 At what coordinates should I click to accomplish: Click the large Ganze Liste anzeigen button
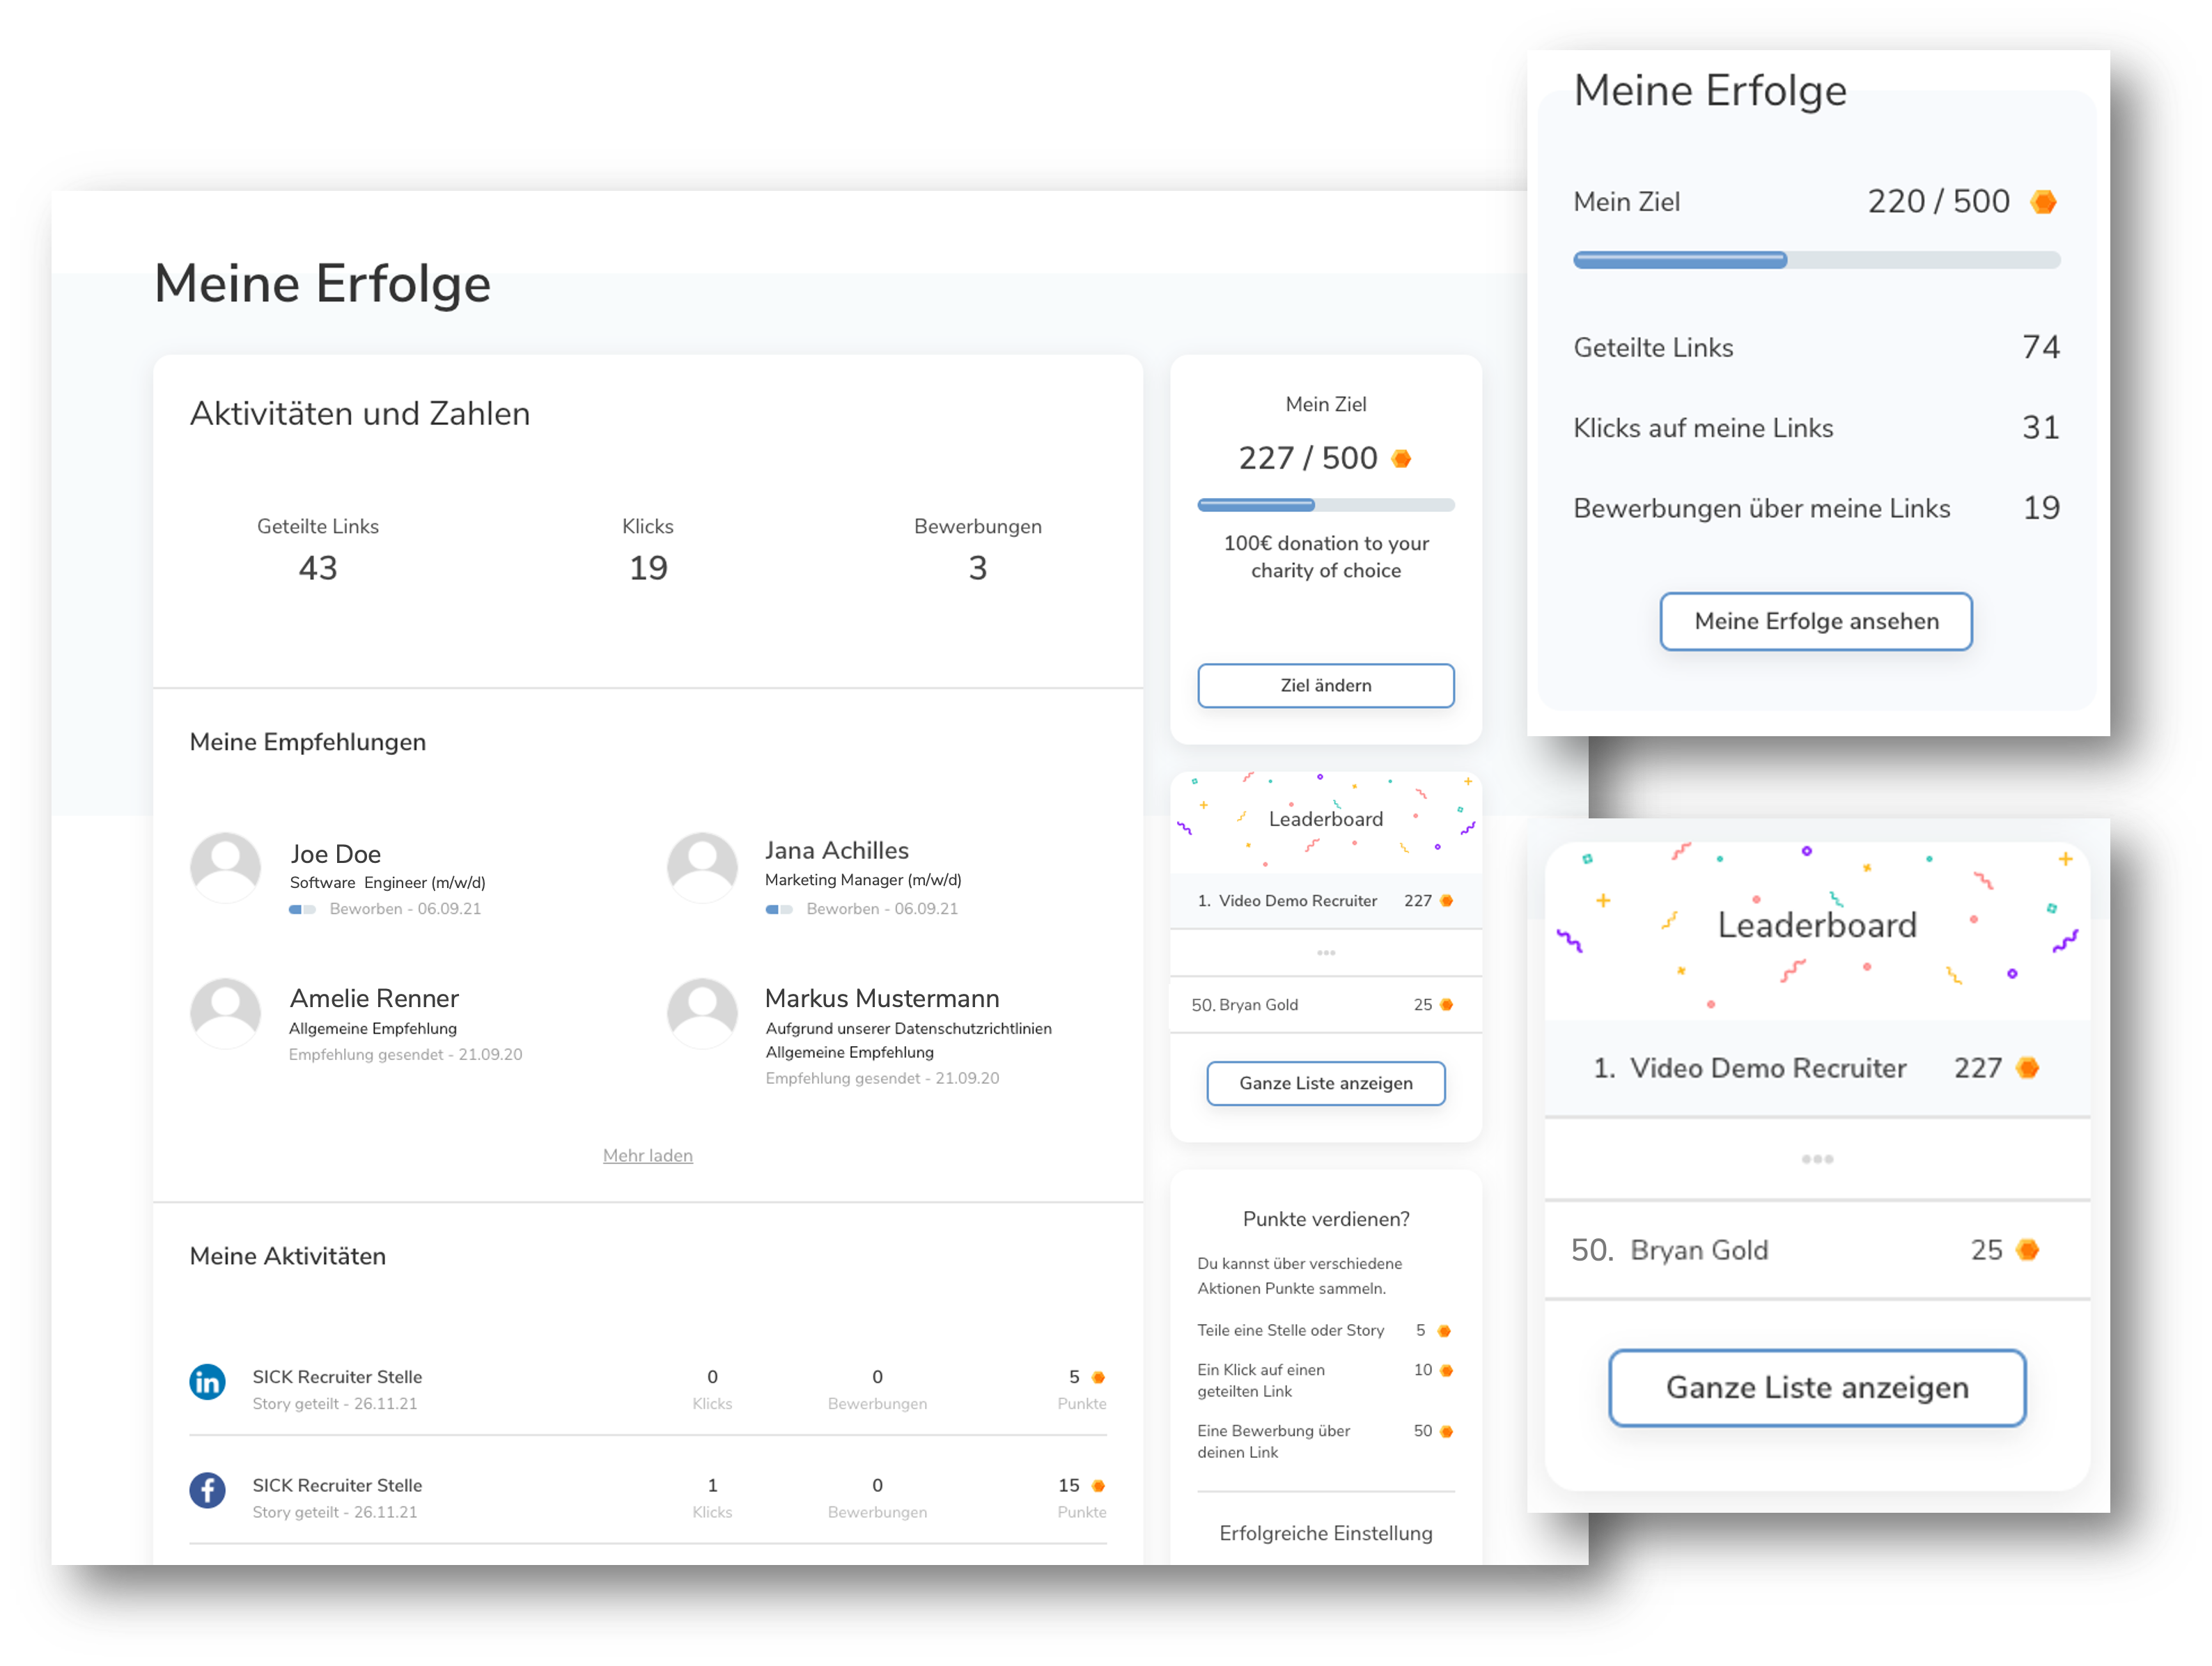click(x=1817, y=1387)
